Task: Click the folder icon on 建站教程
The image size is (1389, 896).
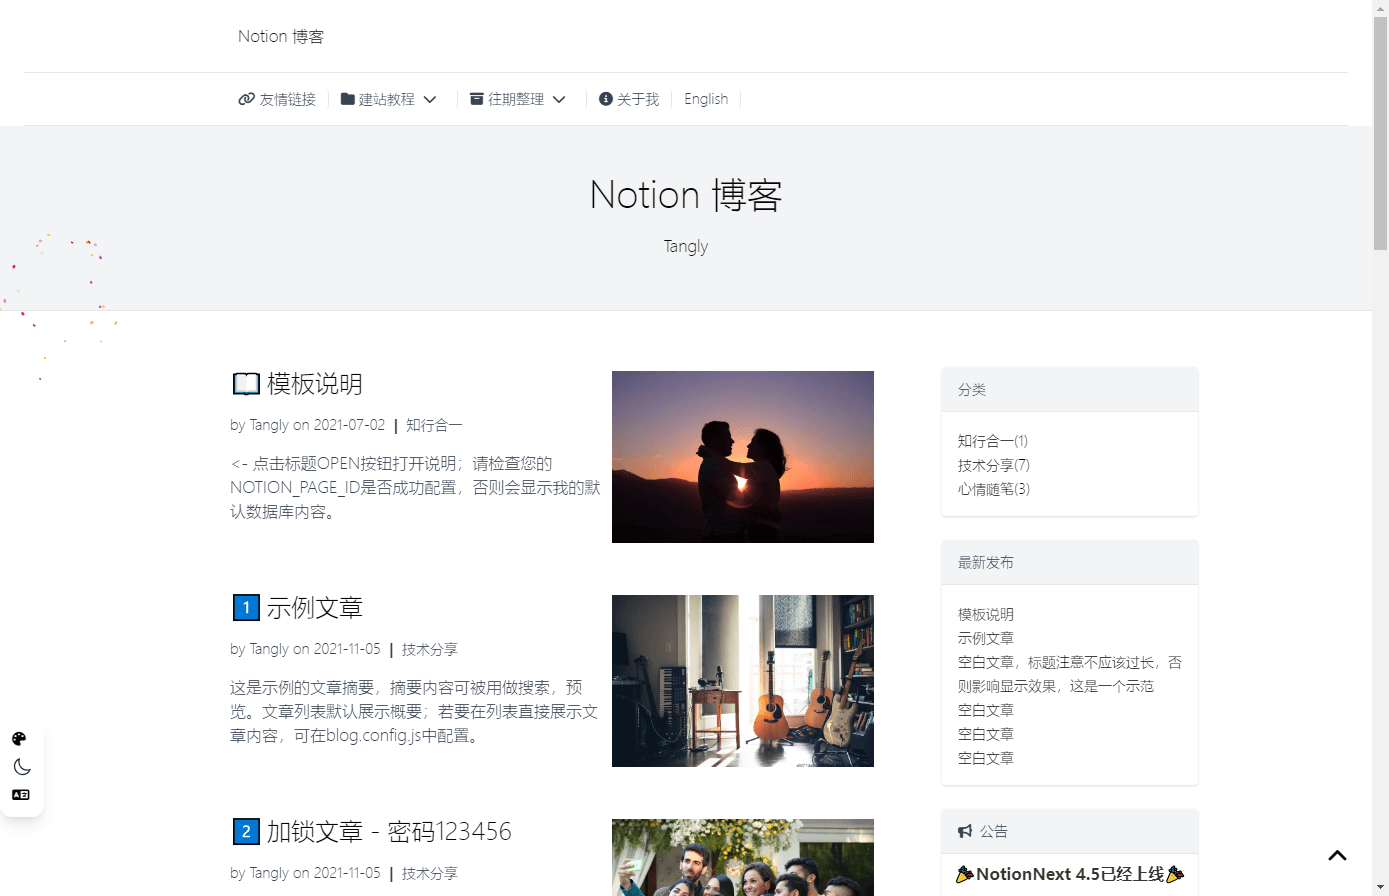Action: point(345,98)
